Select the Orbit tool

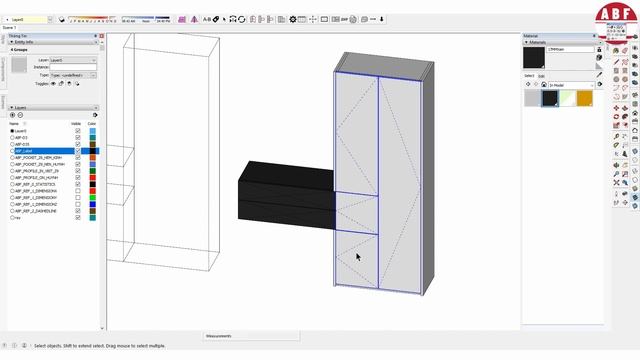pos(616,165)
